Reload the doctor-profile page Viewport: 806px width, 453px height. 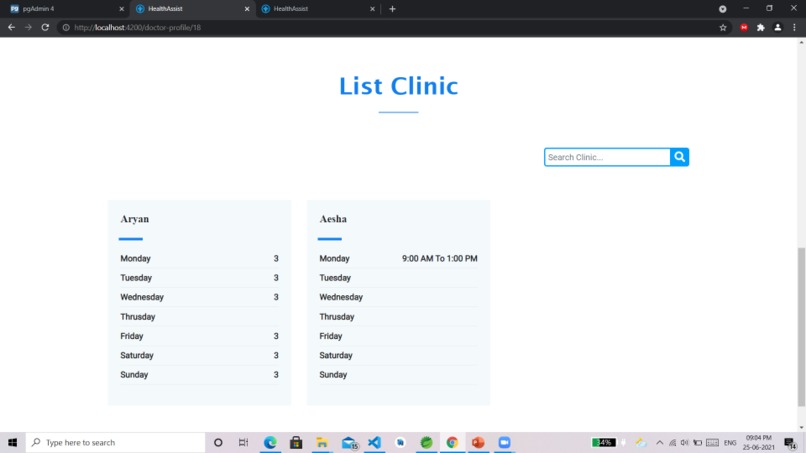click(x=45, y=27)
